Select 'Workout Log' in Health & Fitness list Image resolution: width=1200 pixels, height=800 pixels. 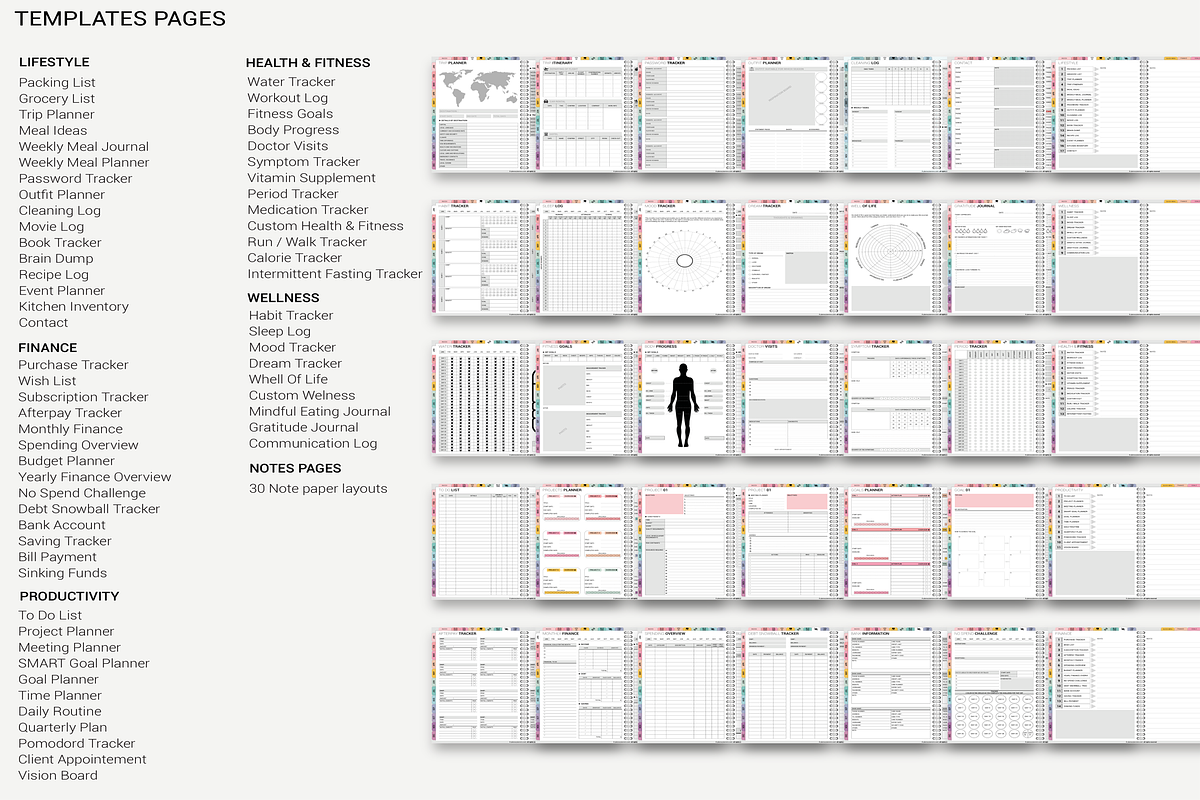pos(288,98)
